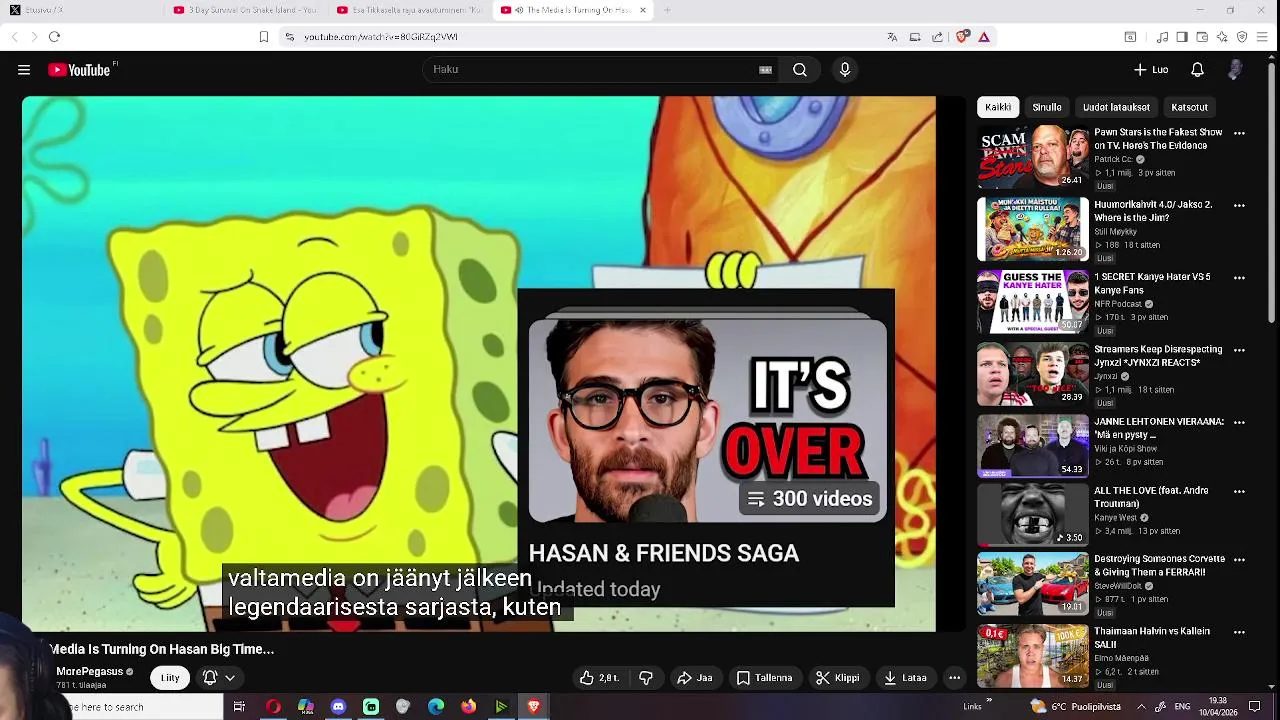1280x720 pixels.
Task: Open the HASAN & FRIENDS SAGA playlist card
Action: click(x=706, y=448)
